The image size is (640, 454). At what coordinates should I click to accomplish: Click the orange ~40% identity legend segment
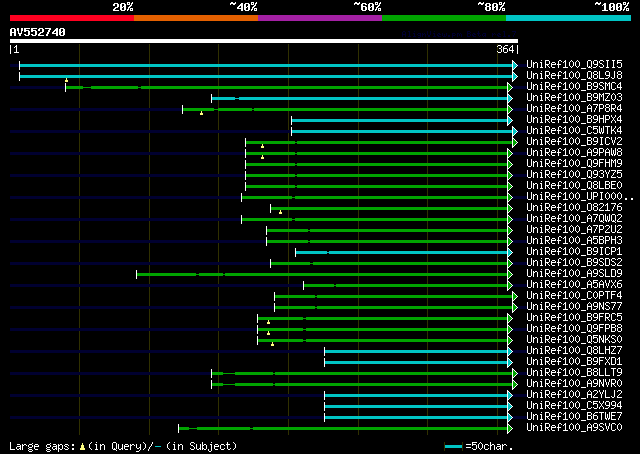[x=196, y=18]
